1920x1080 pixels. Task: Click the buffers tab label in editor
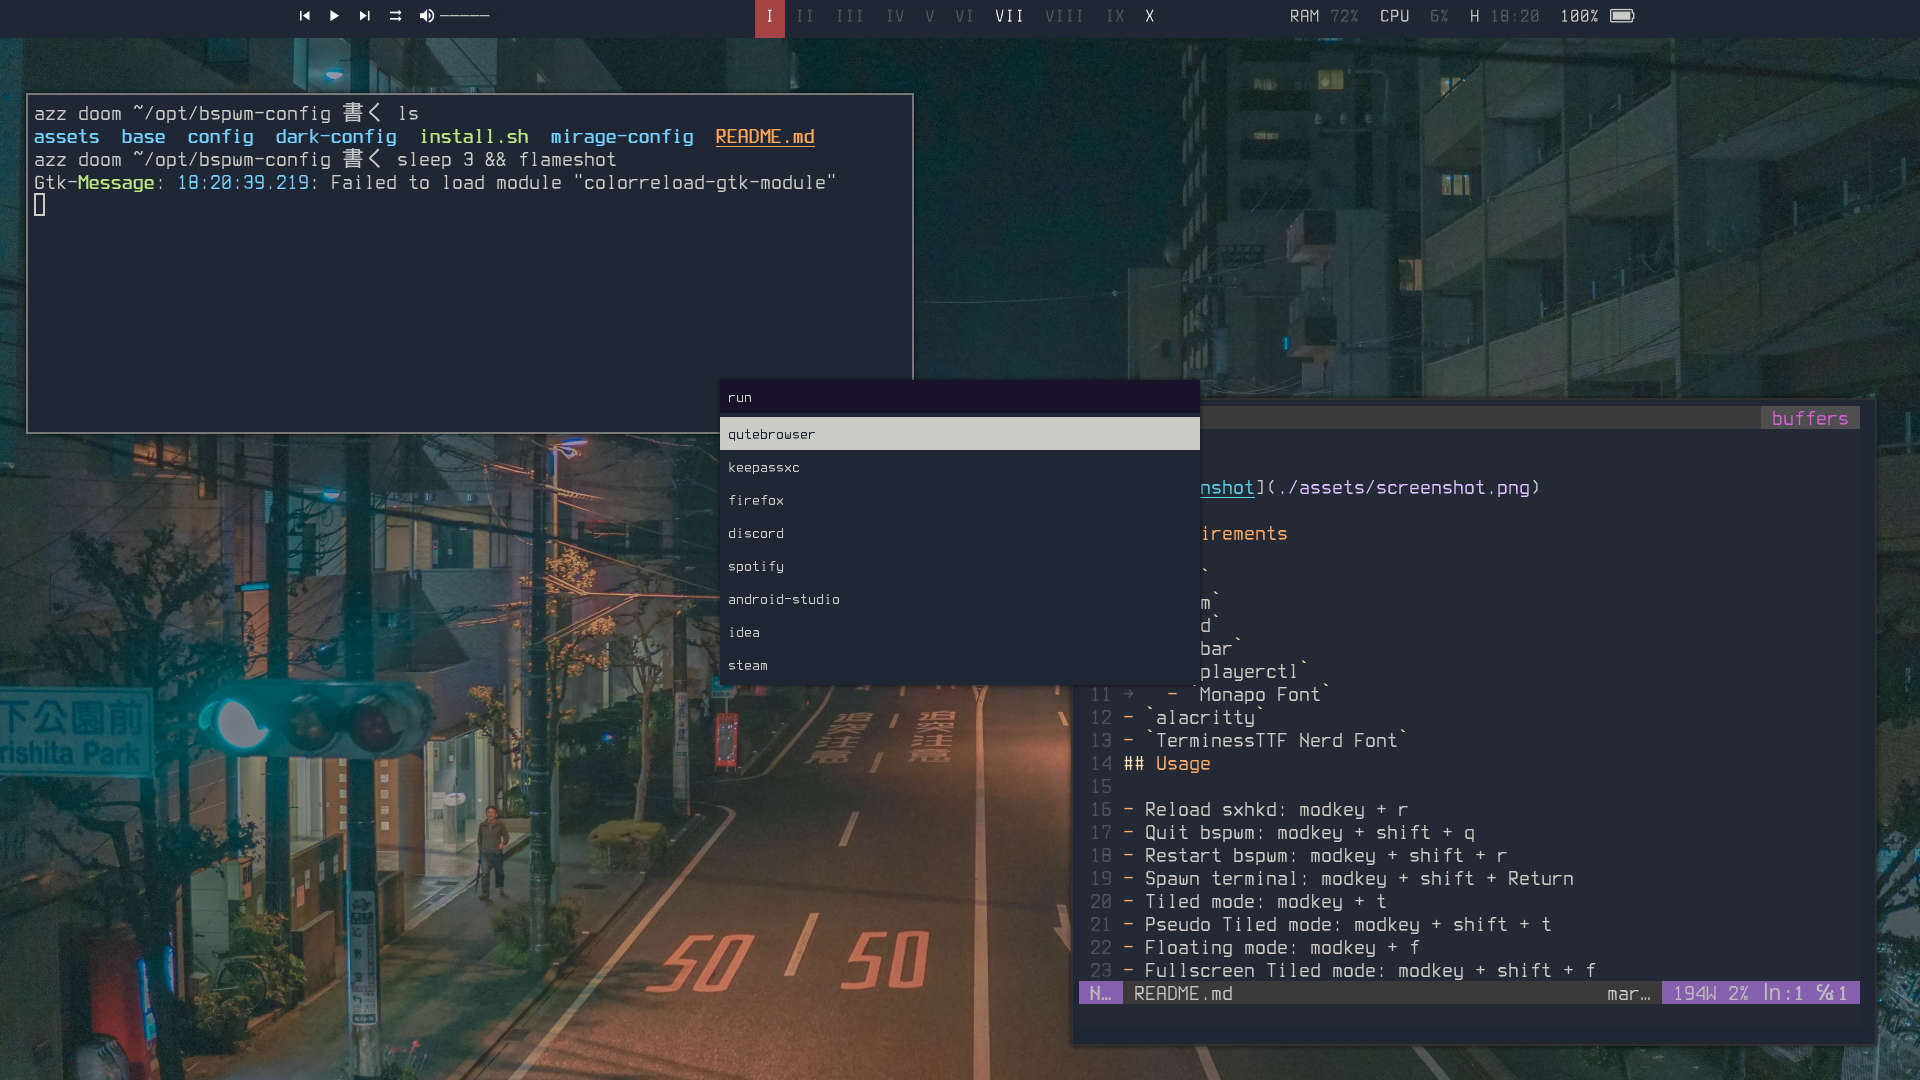click(x=1809, y=418)
